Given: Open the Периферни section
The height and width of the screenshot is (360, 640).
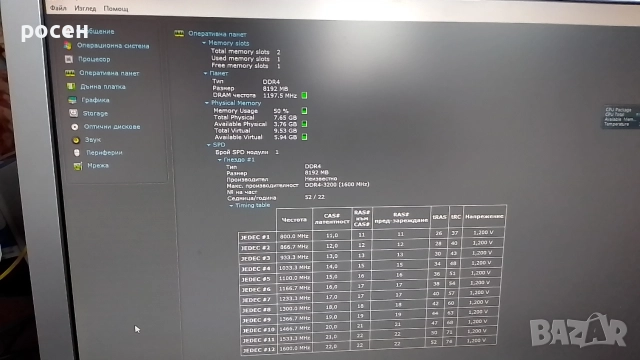Looking at the screenshot, I should coord(104,153).
